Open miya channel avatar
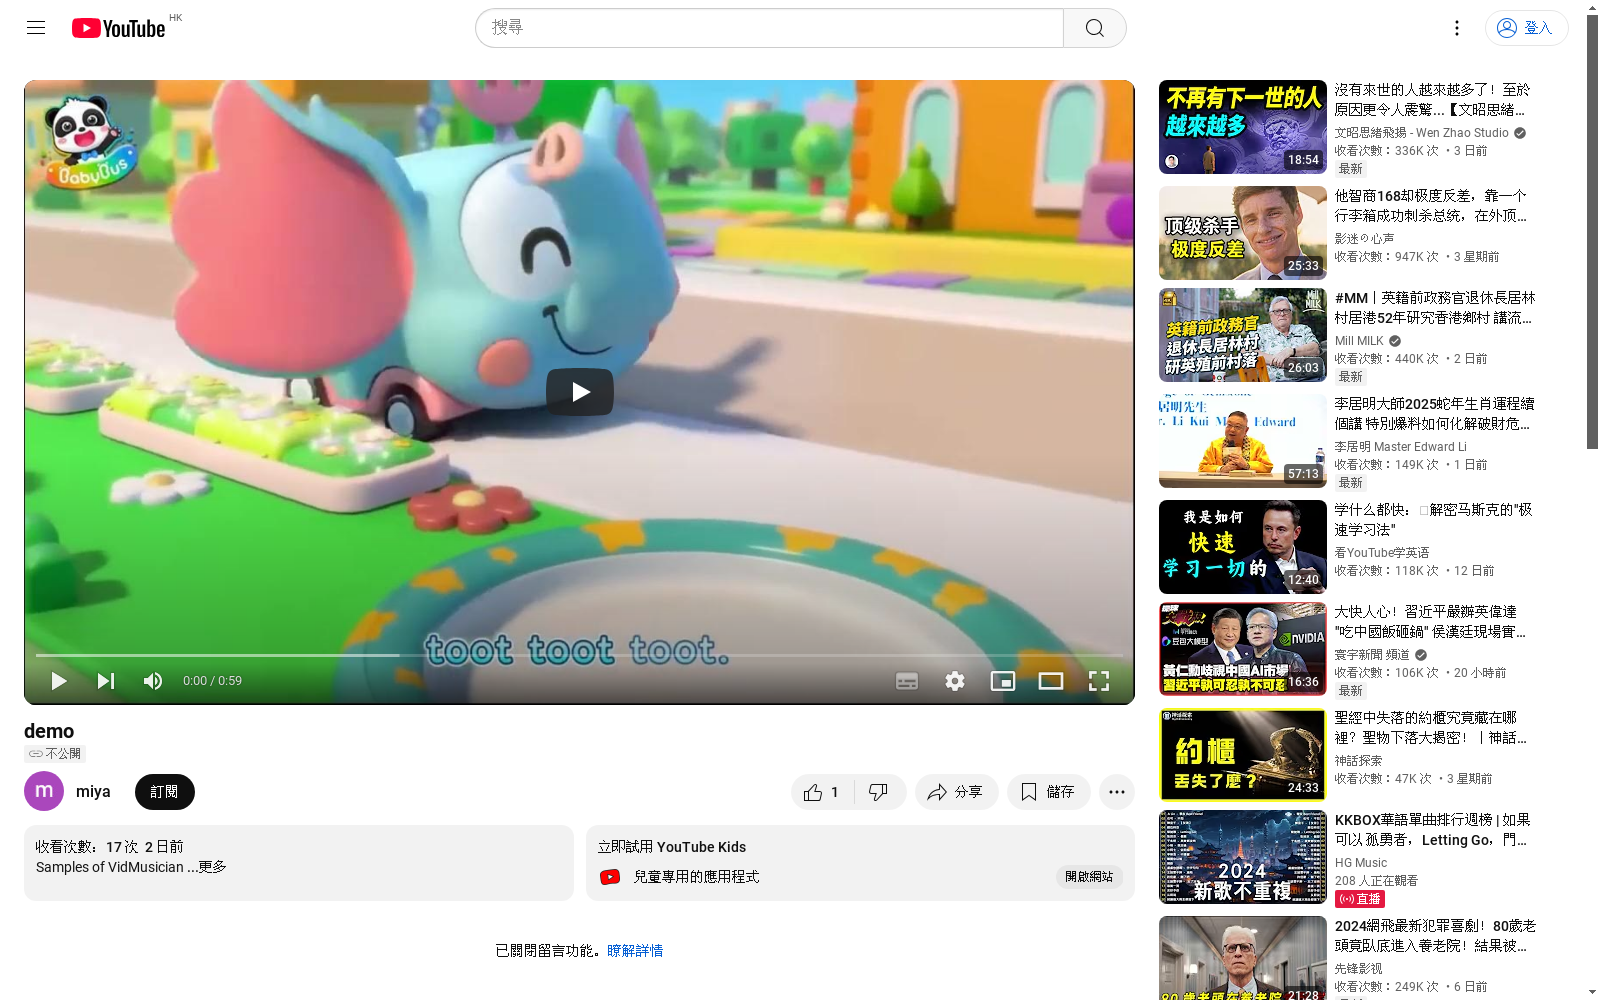The height and width of the screenshot is (1000, 1600). 44,791
